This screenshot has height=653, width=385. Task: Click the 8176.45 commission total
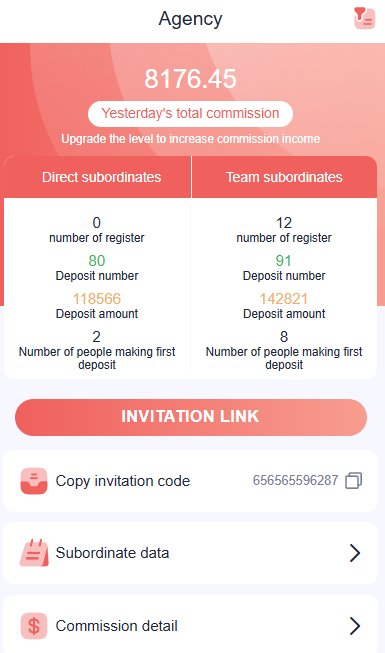pos(190,79)
